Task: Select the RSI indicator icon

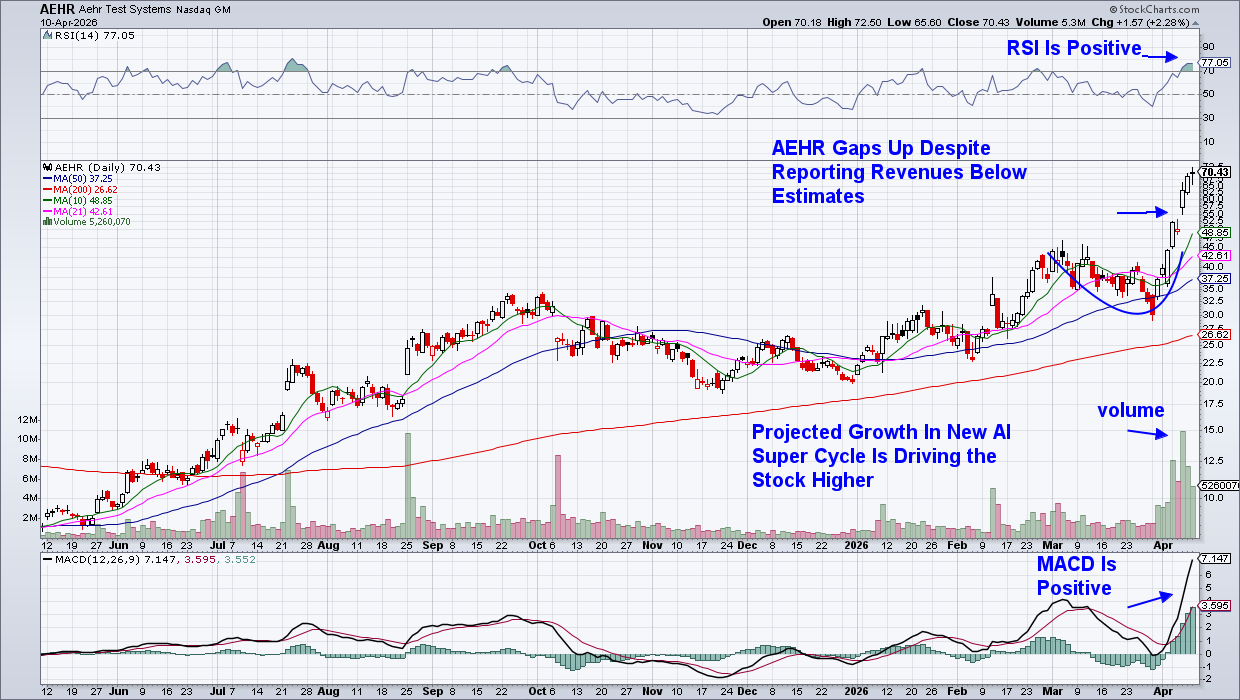Action: (48, 34)
